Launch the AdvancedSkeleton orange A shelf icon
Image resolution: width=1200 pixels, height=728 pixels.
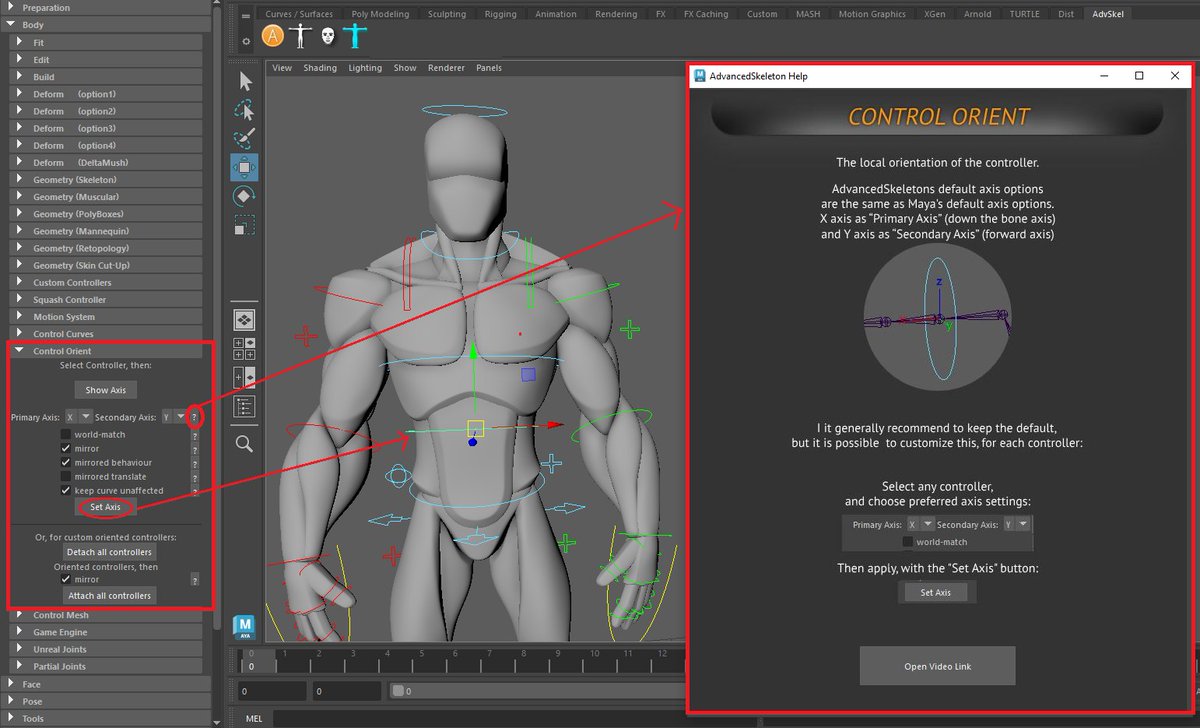(272, 36)
